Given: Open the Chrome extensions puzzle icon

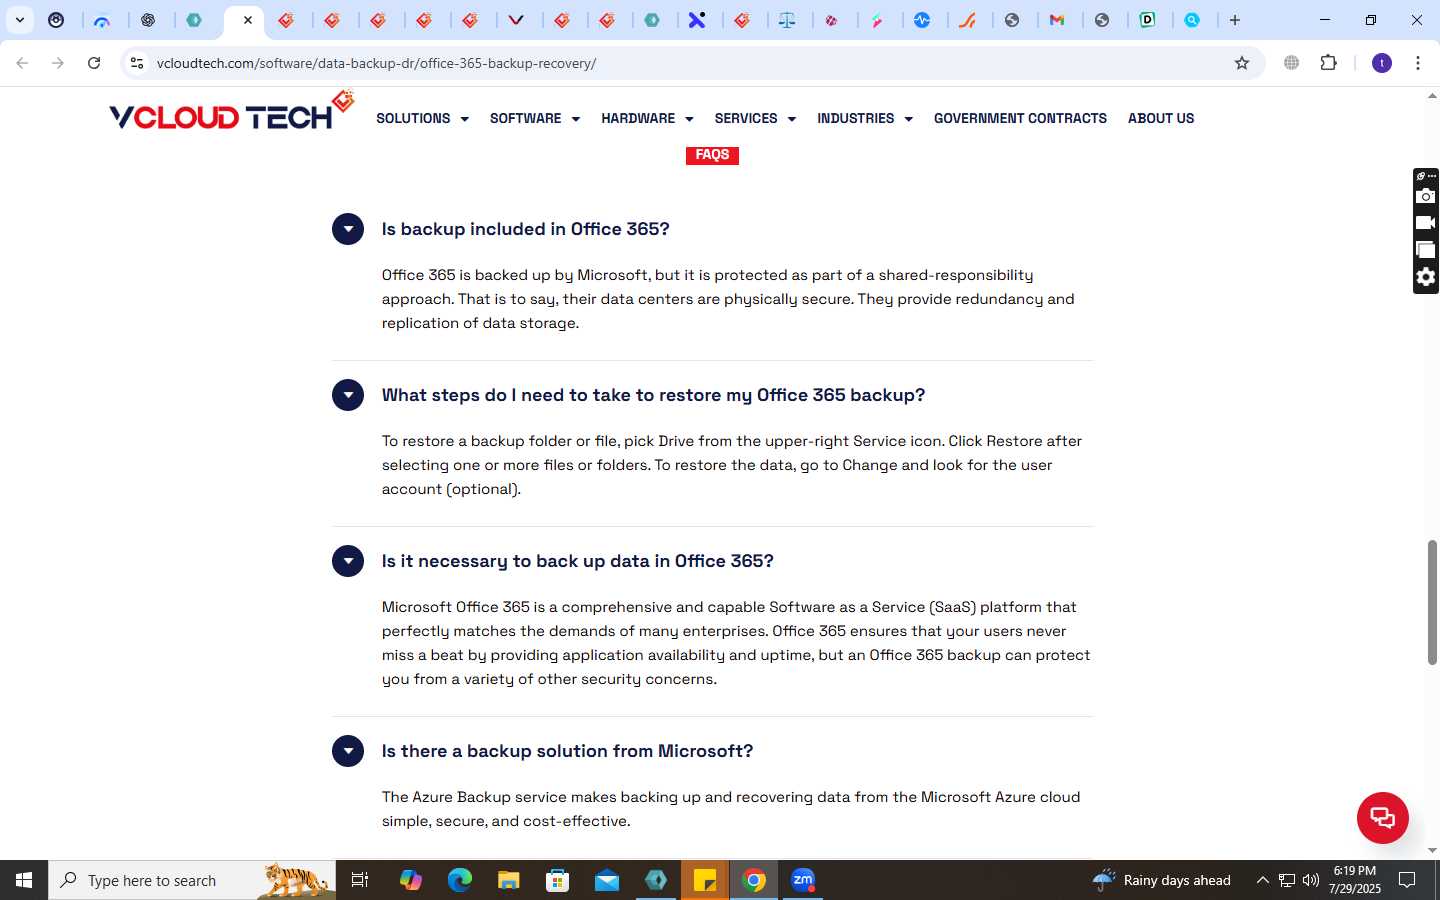Looking at the screenshot, I should tap(1328, 63).
